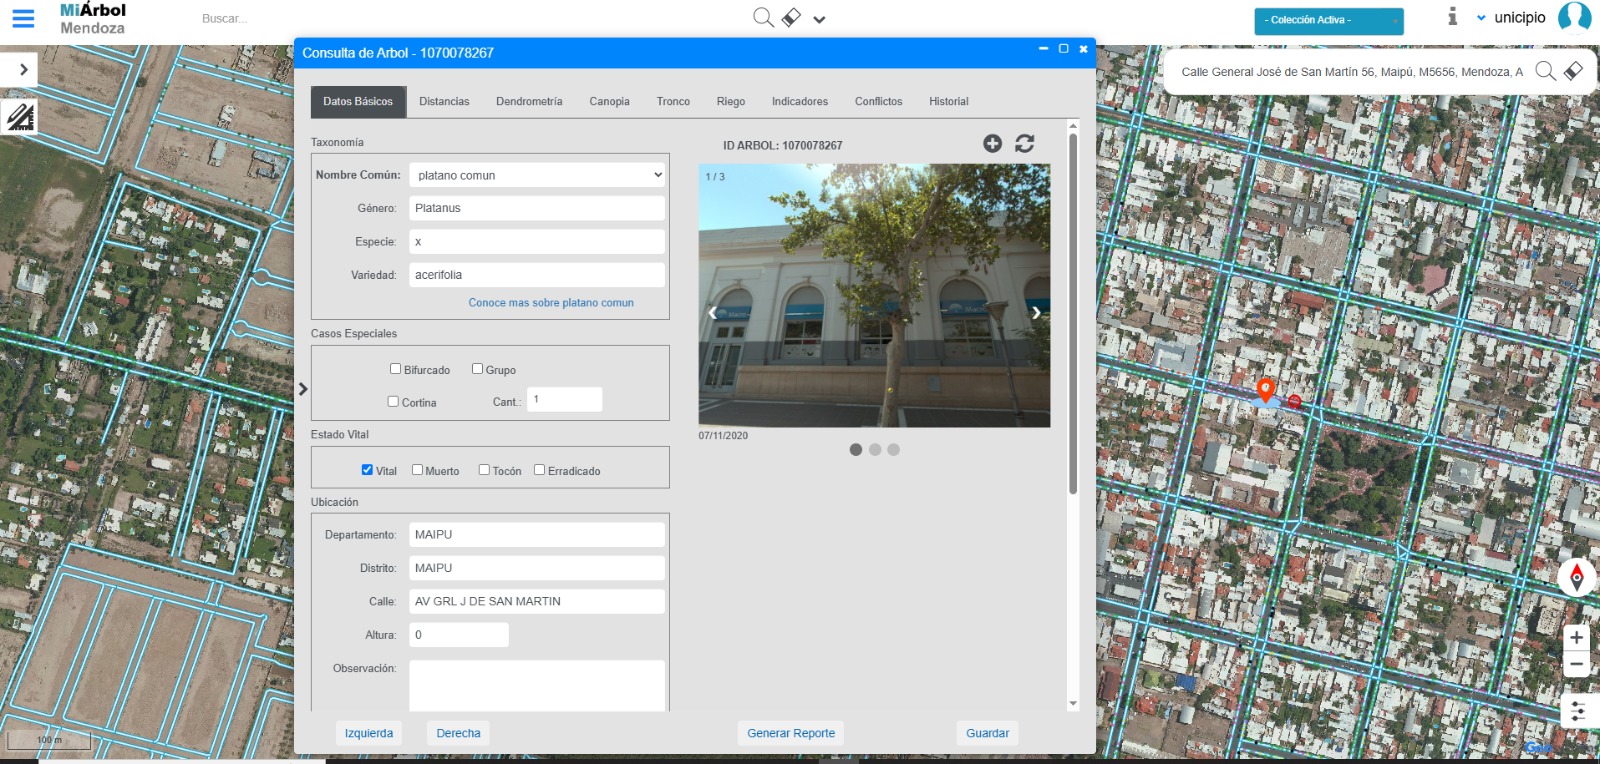Open the Historial tab
Viewport: 1600px width, 764px height.
[949, 101]
